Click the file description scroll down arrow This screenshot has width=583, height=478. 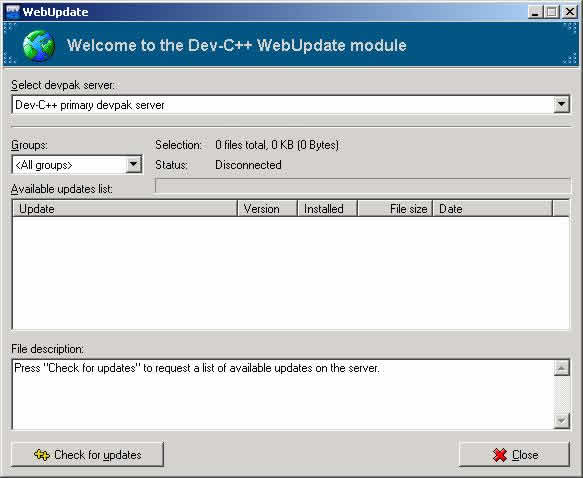(x=561, y=421)
